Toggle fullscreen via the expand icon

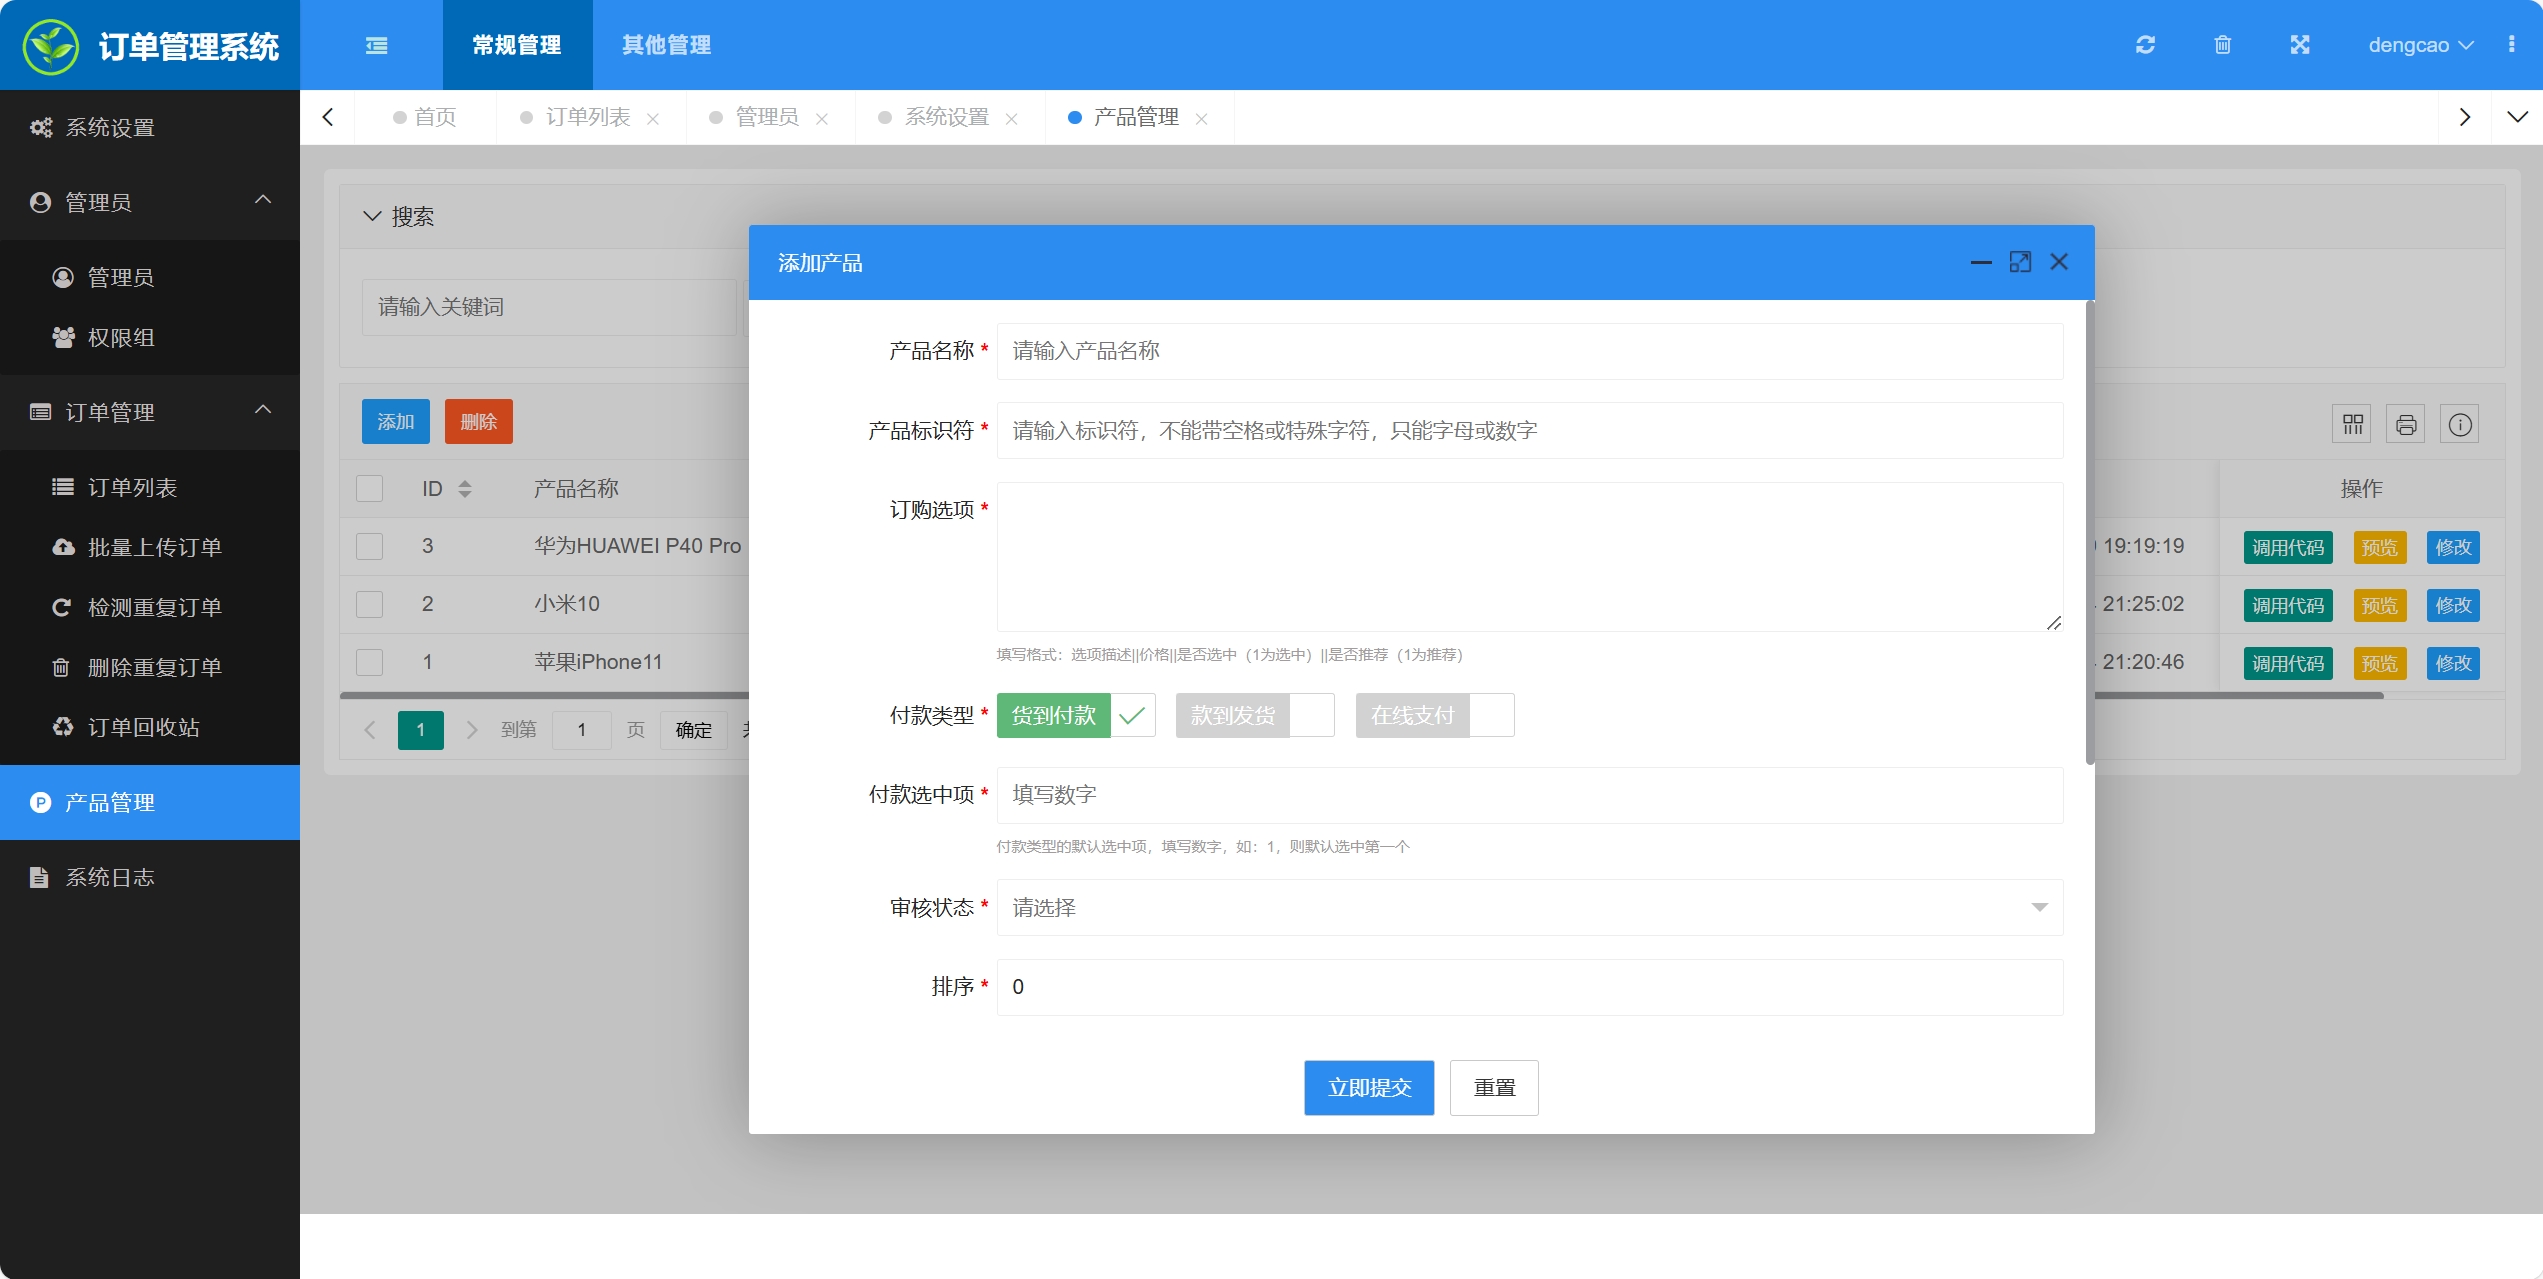pos(2300,45)
